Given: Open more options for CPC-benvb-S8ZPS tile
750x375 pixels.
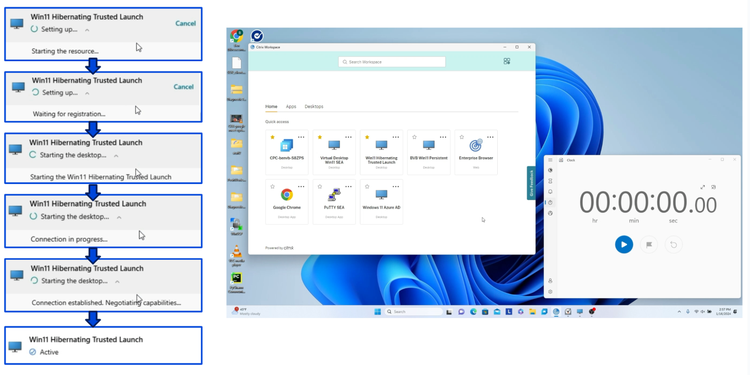Looking at the screenshot, I should [301, 137].
